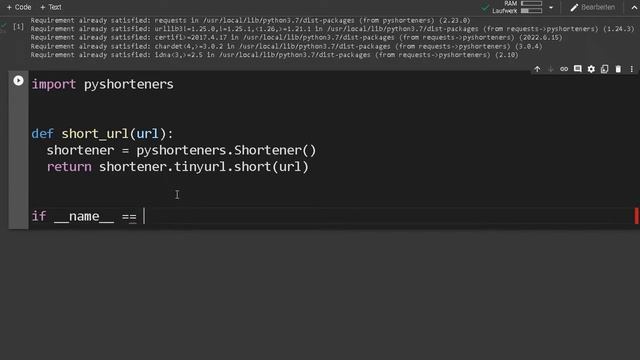The height and width of the screenshot is (360, 640).
Task: Click the RAM usage bar
Action: 531,3
